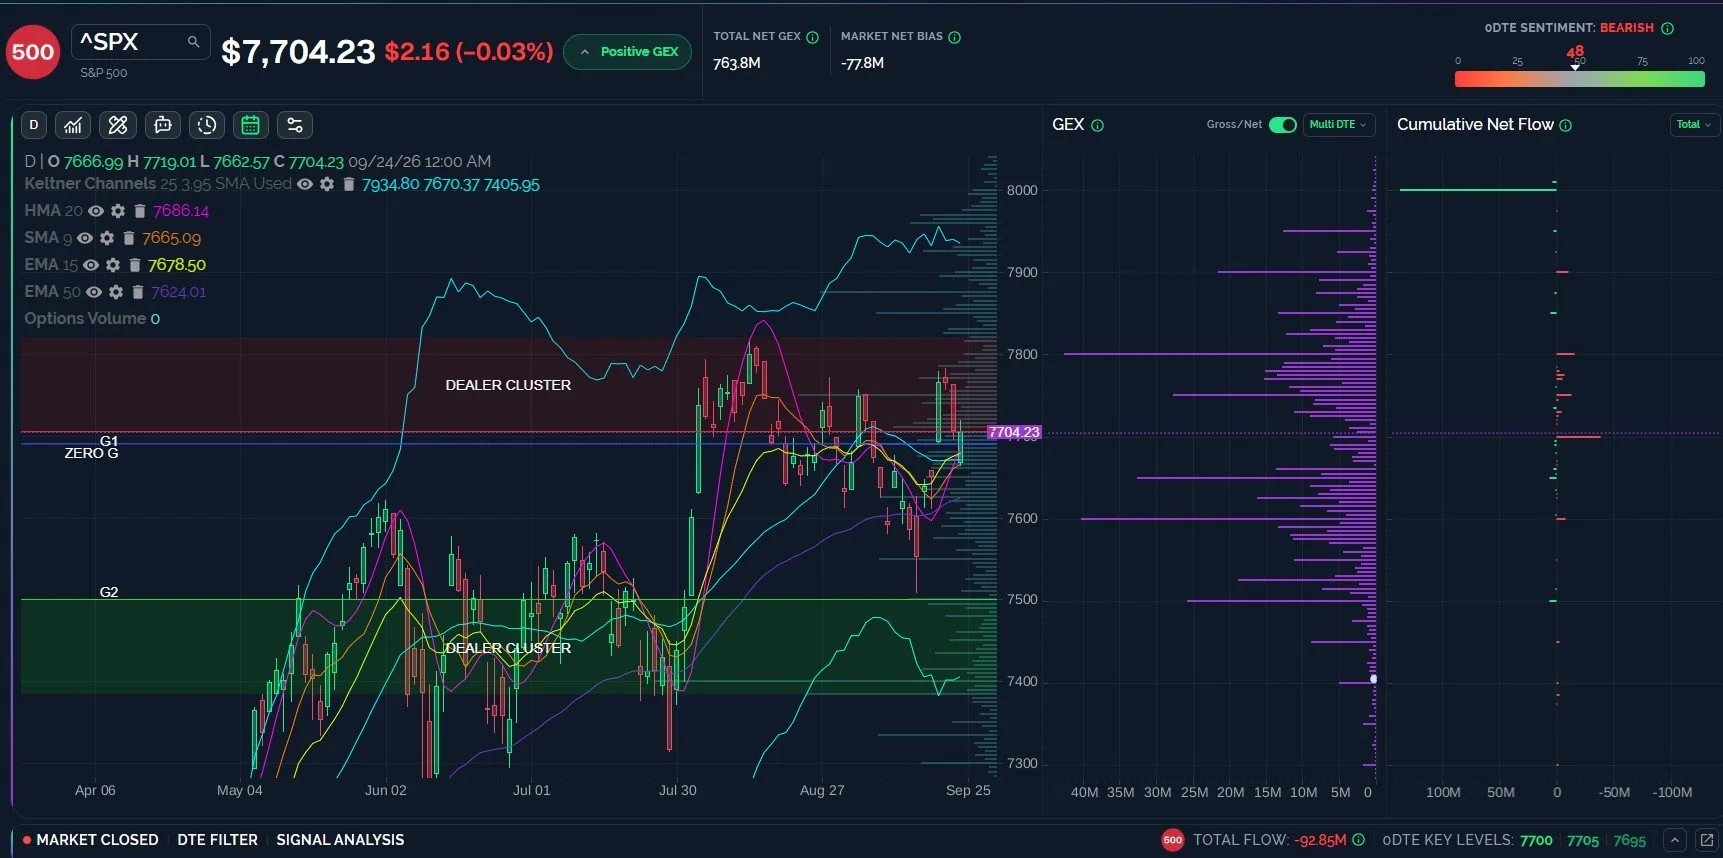Screen dimensions: 1723x858
Task: Click the history clock icon
Action: coord(207,125)
